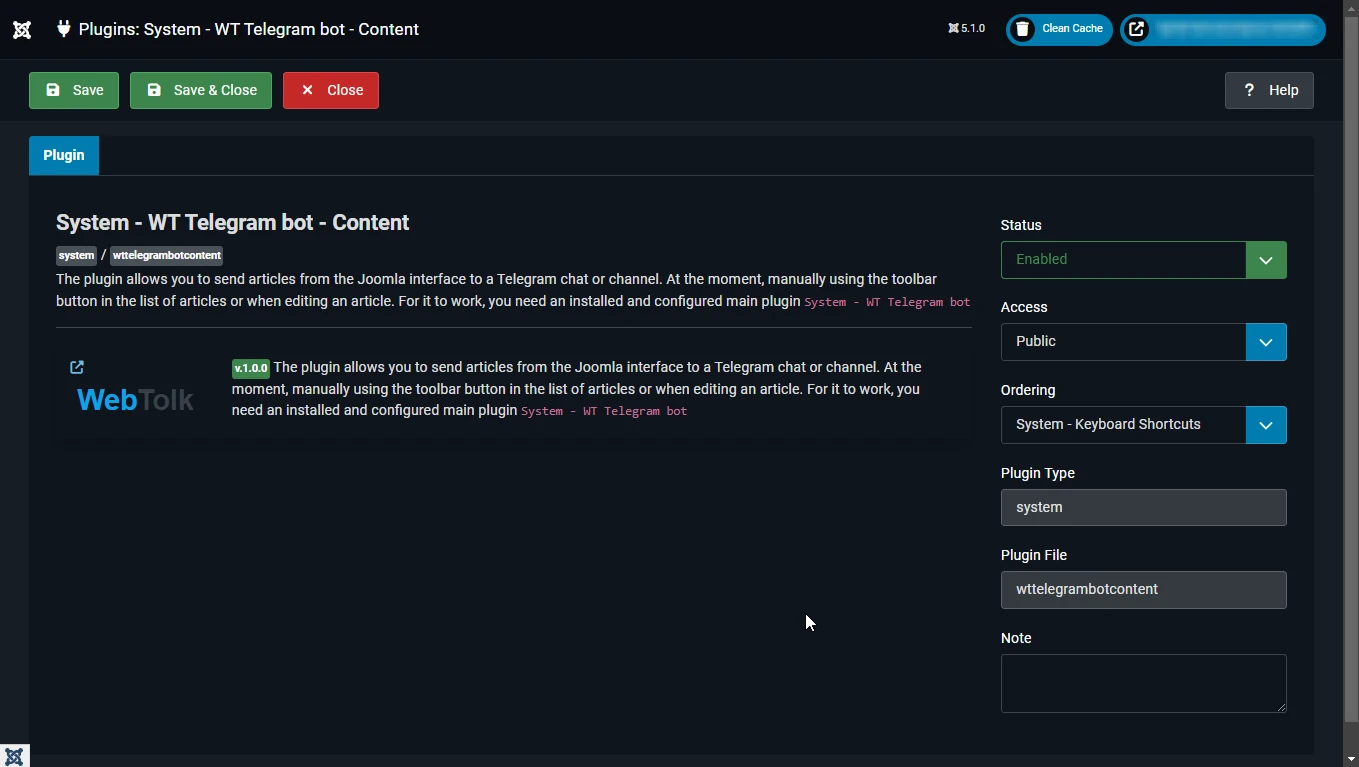
Task: Click the small Joomla icon in the bottom-left corner
Action: point(14,756)
